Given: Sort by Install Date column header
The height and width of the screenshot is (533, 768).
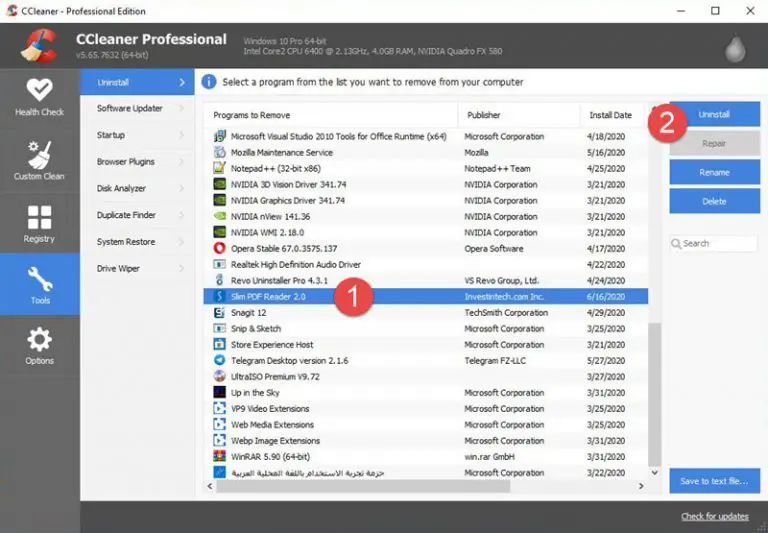Looking at the screenshot, I should (612, 115).
